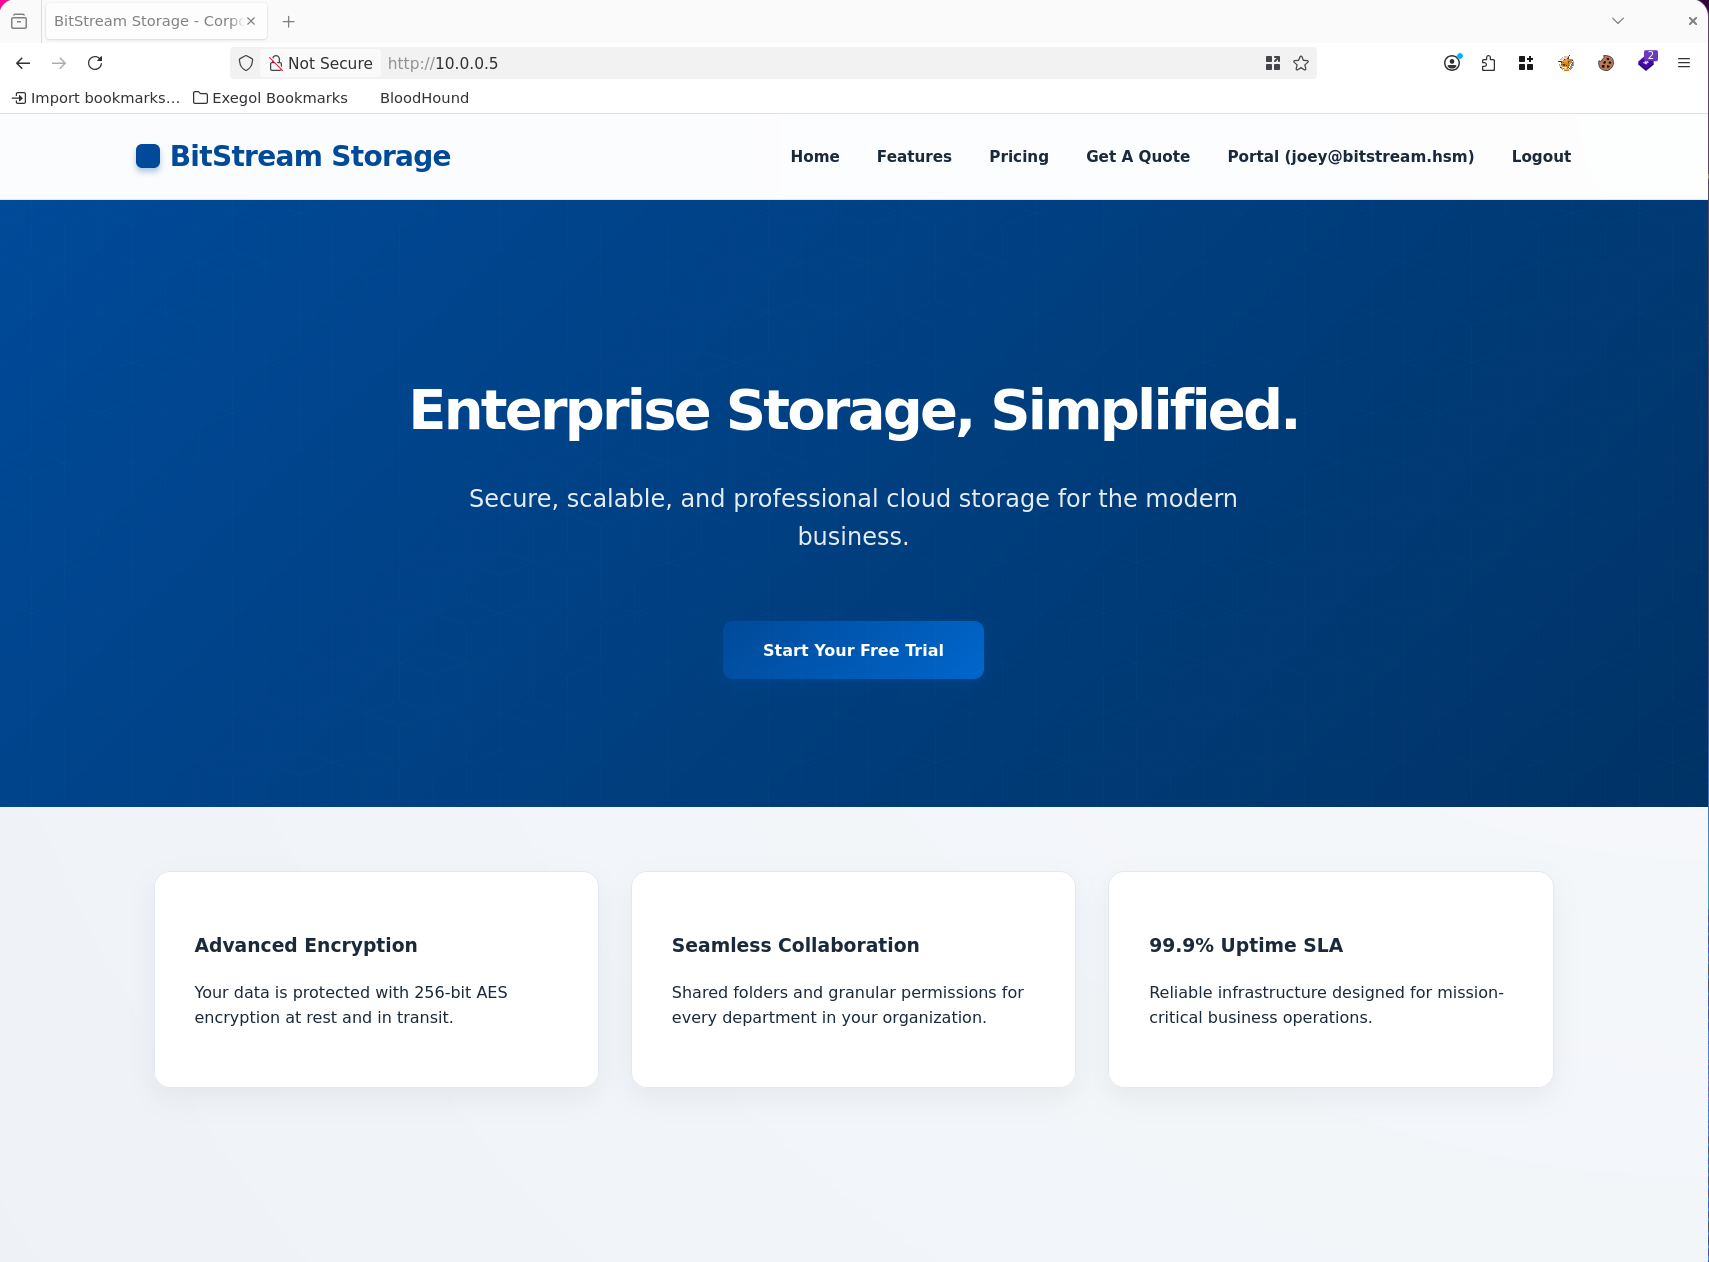Click the 99.9% Uptime SLA card heading
Image resolution: width=1709 pixels, height=1262 pixels.
pos(1246,945)
